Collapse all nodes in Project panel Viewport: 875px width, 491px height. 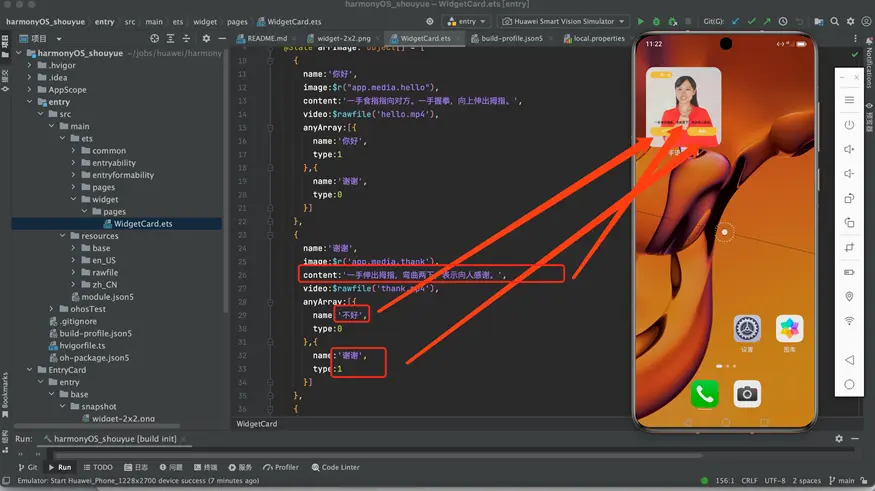[x=186, y=38]
